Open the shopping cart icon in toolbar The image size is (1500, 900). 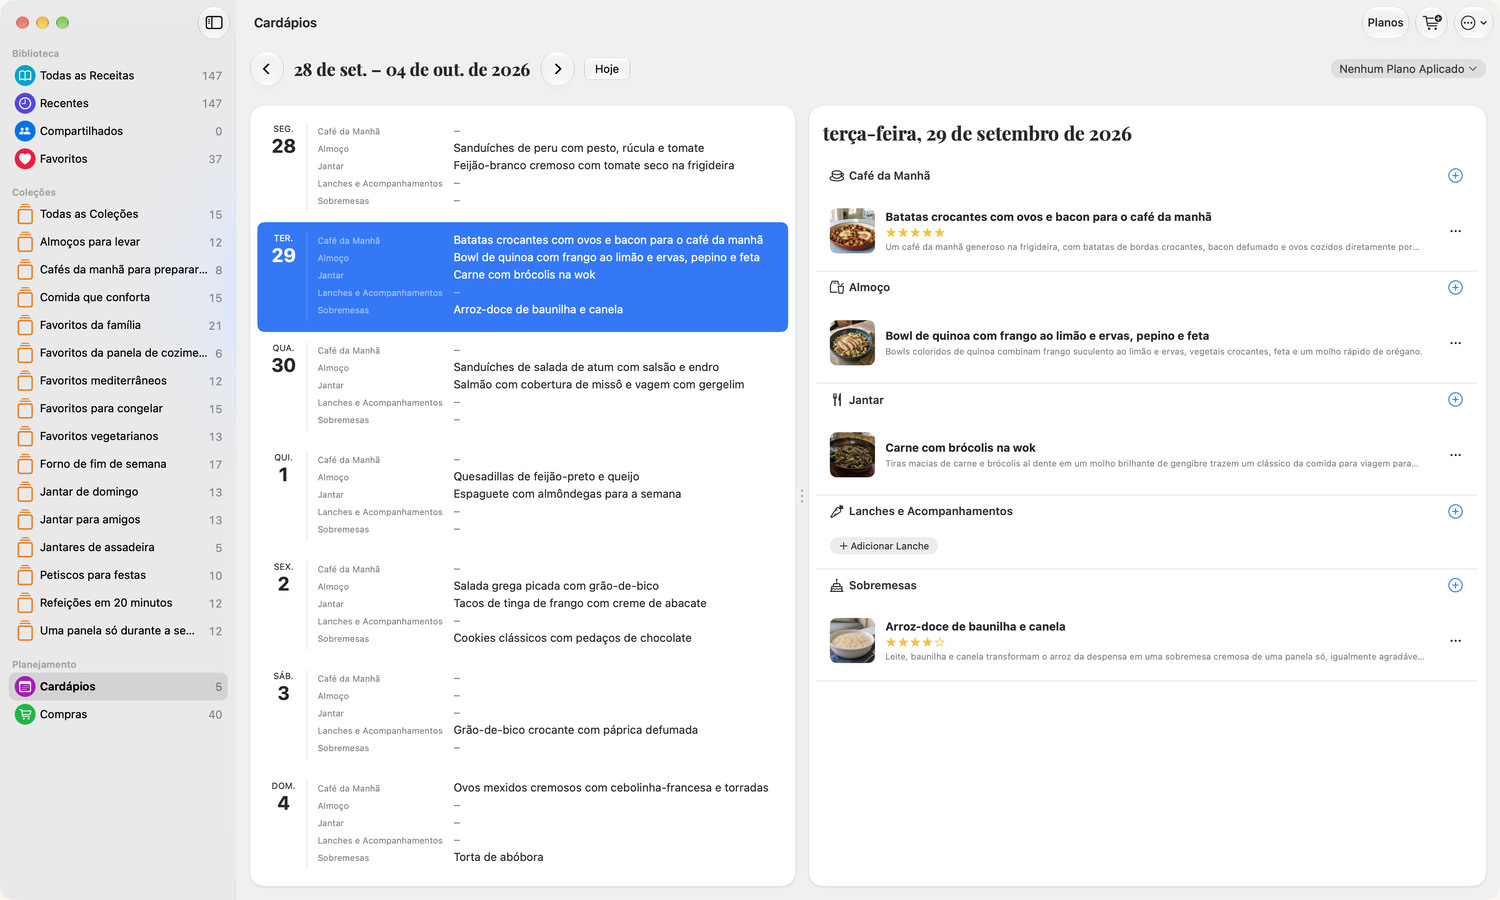[1432, 22]
